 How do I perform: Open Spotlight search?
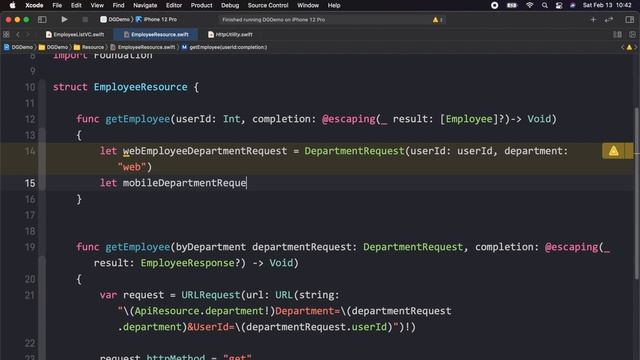tap(544, 5)
